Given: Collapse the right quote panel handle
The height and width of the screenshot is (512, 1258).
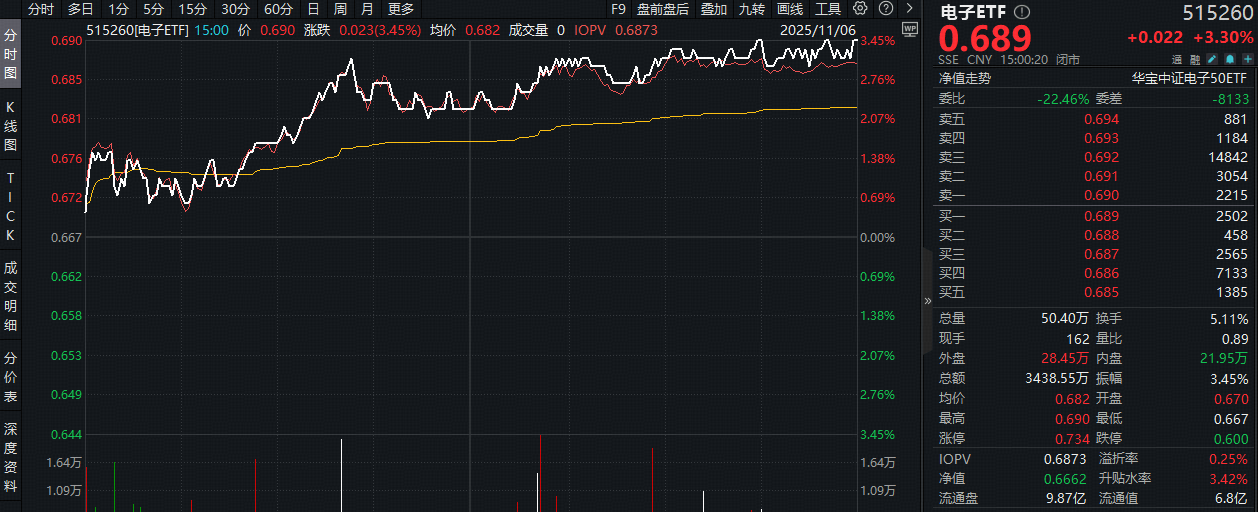Looking at the screenshot, I should pyautogui.click(x=924, y=302).
